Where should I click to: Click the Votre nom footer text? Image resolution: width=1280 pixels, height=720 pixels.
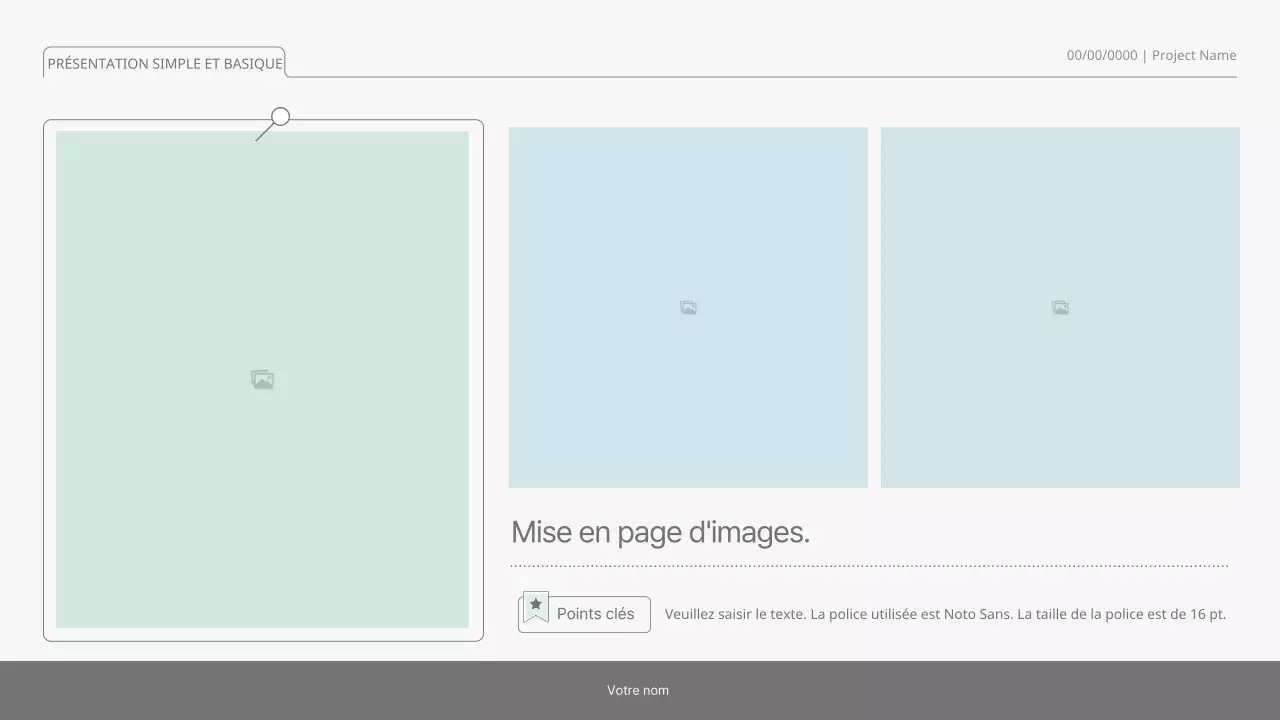click(x=638, y=690)
